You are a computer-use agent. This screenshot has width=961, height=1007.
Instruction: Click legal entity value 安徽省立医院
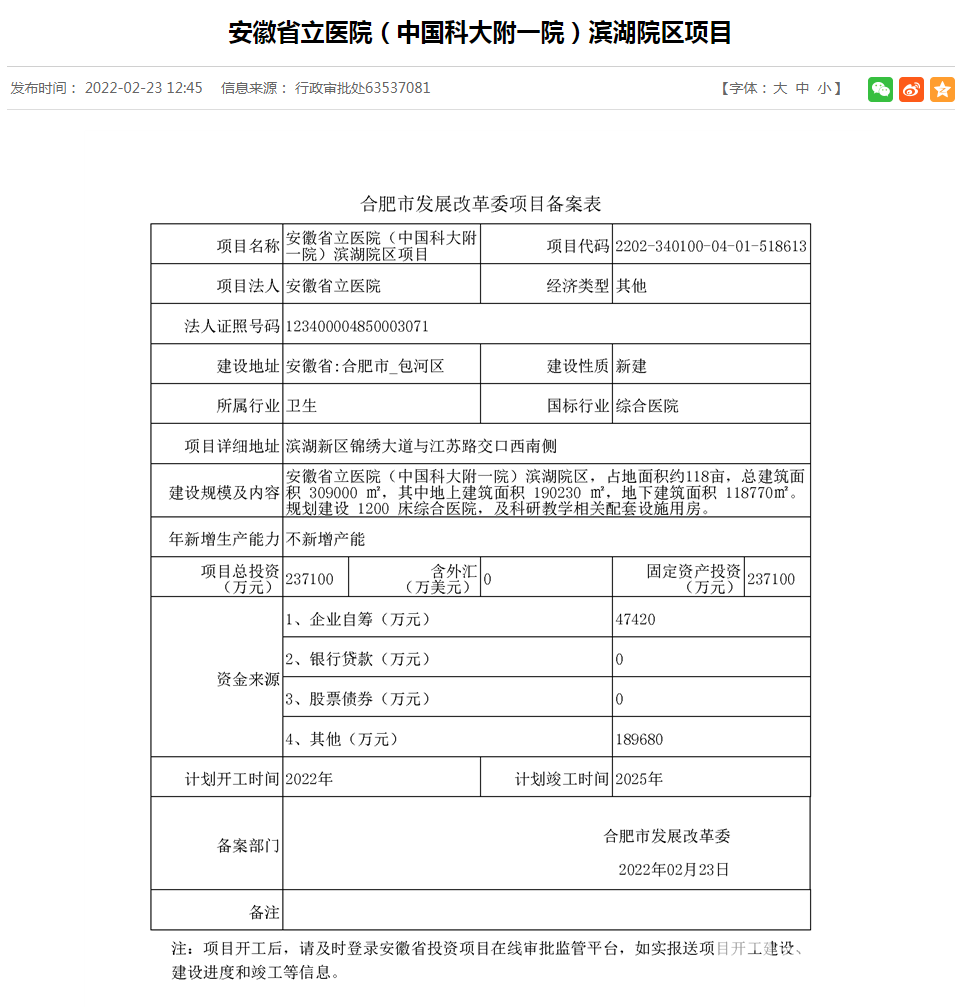[x=333, y=286]
